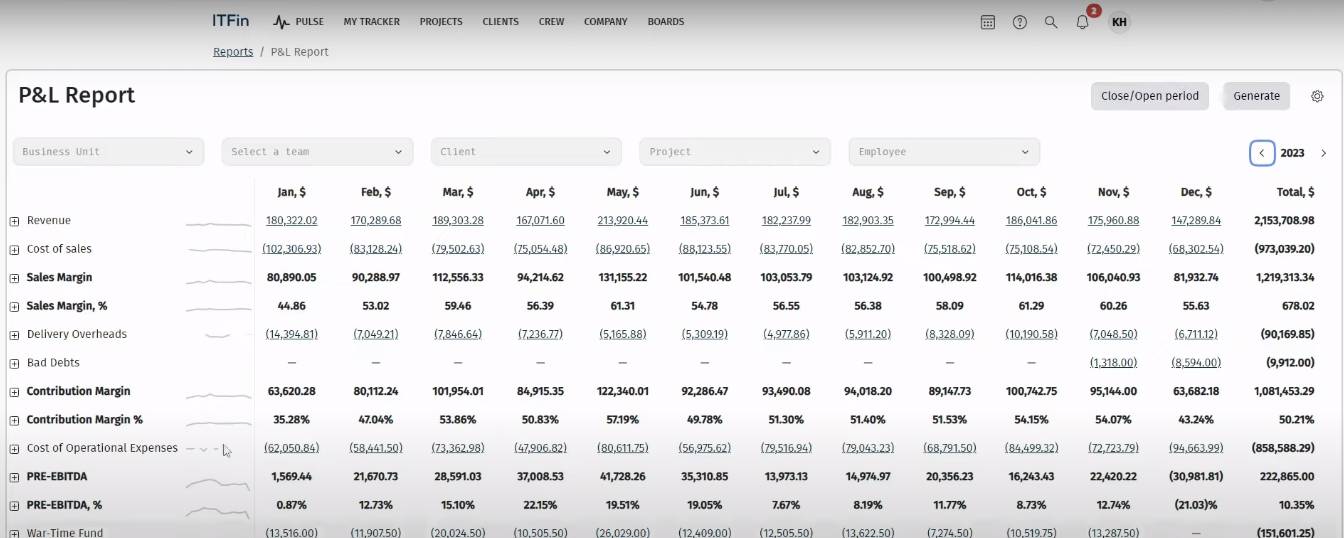Open search with the magnifier icon

(1050, 22)
